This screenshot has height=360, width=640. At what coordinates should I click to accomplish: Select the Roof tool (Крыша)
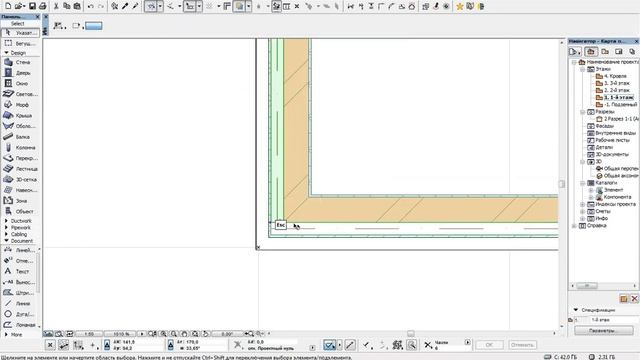click(20, 116)
